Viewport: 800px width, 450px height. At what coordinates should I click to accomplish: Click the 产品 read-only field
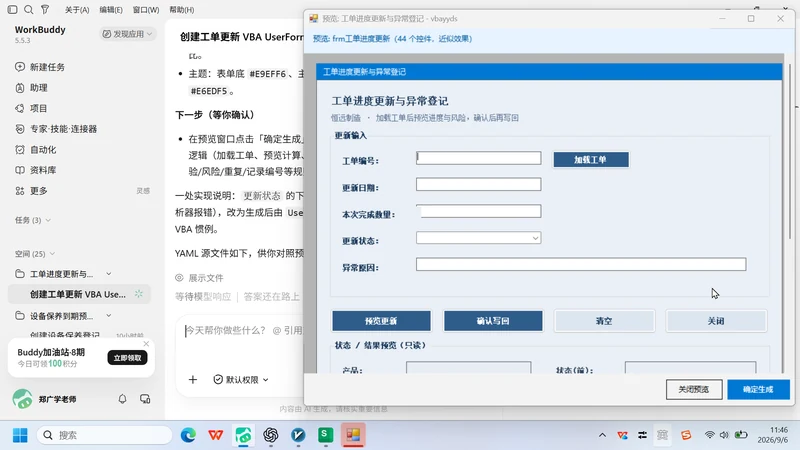(468, 368)
